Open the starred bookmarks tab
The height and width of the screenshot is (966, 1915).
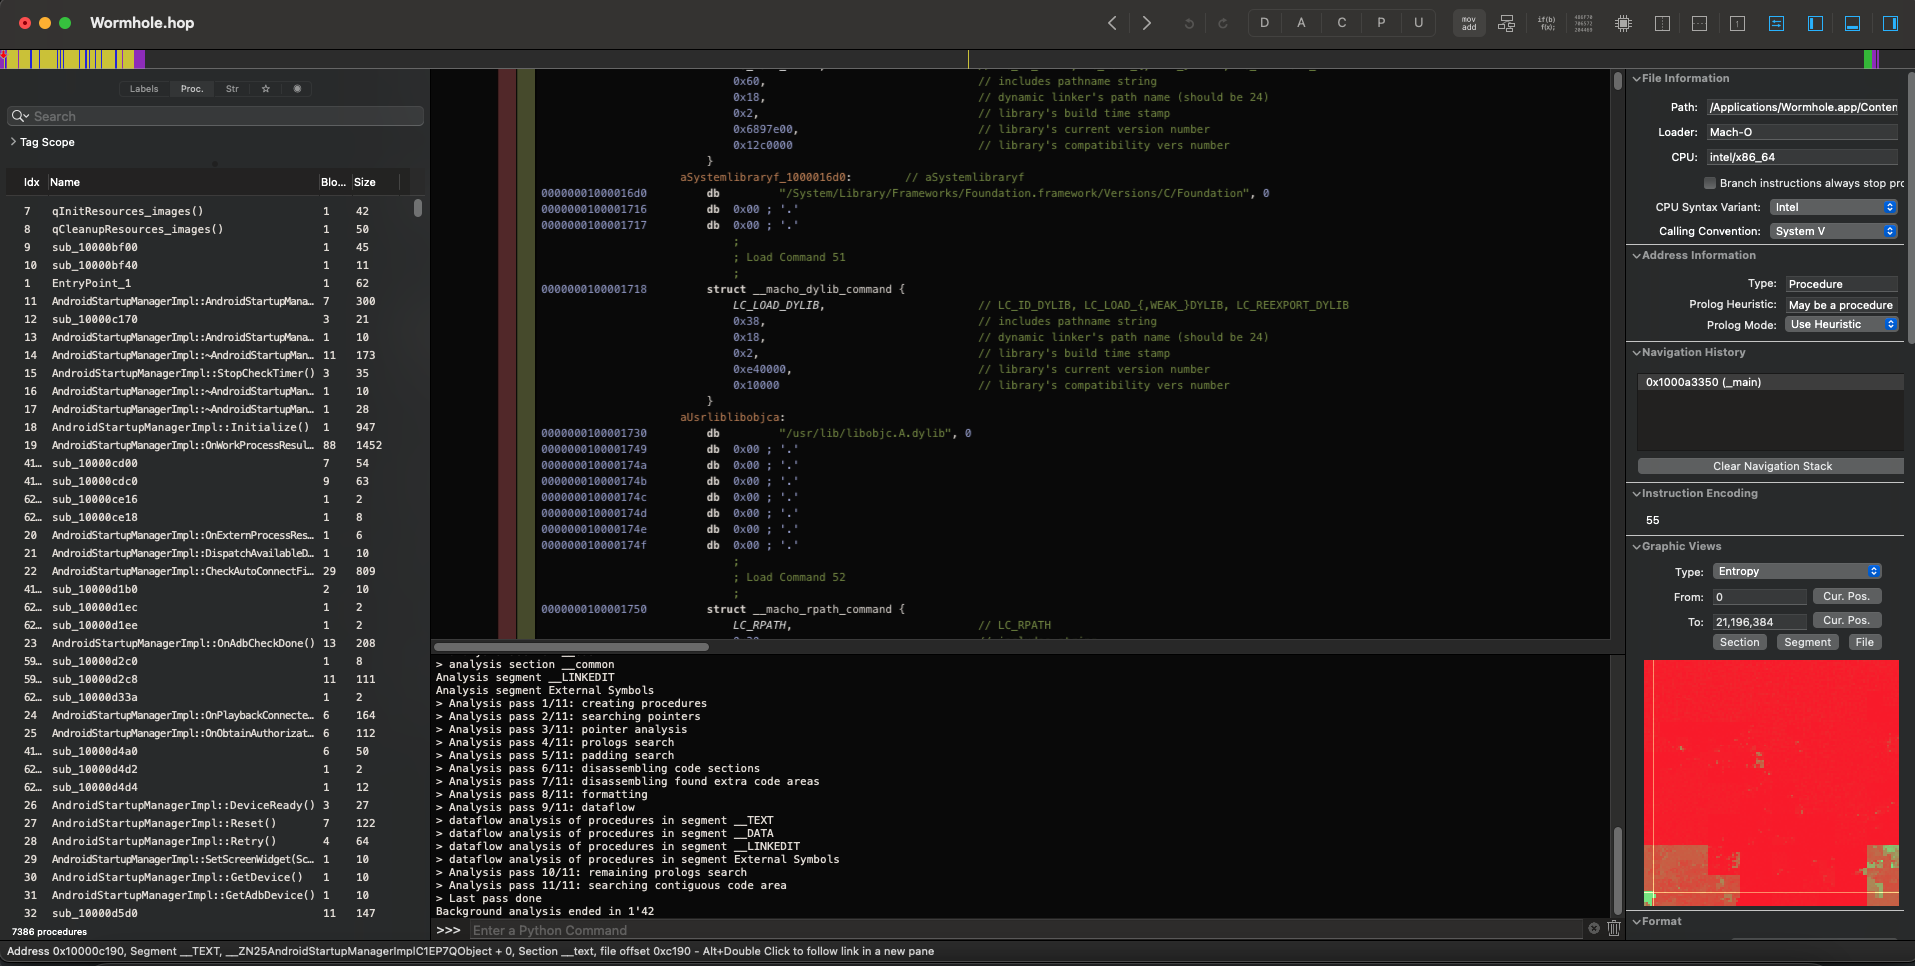click(x=266, y=89)
